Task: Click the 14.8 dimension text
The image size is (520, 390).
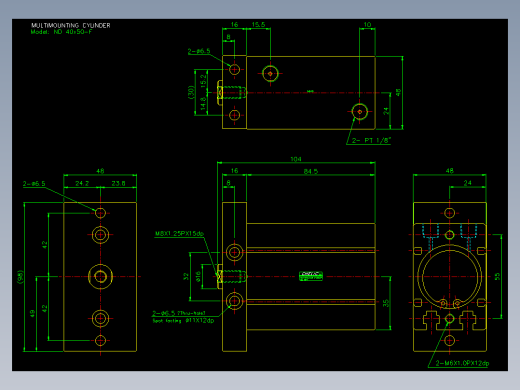Action: tap(204, 104)
